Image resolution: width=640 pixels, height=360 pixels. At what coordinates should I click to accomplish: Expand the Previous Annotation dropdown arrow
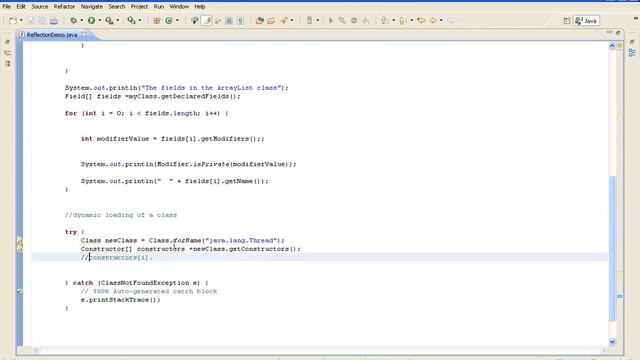pos(412,20)
